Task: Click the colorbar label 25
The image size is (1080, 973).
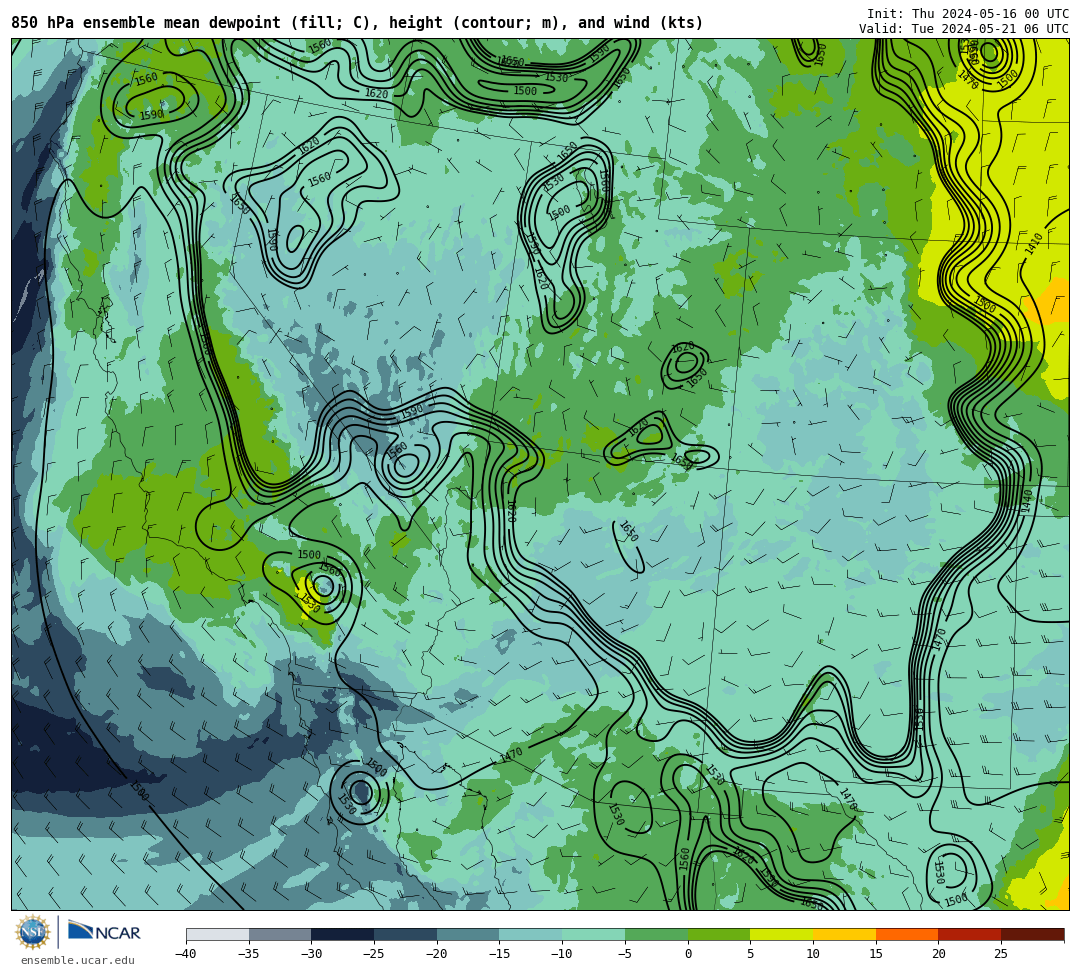Action: pyautogui.click(x=1001, y=954)
